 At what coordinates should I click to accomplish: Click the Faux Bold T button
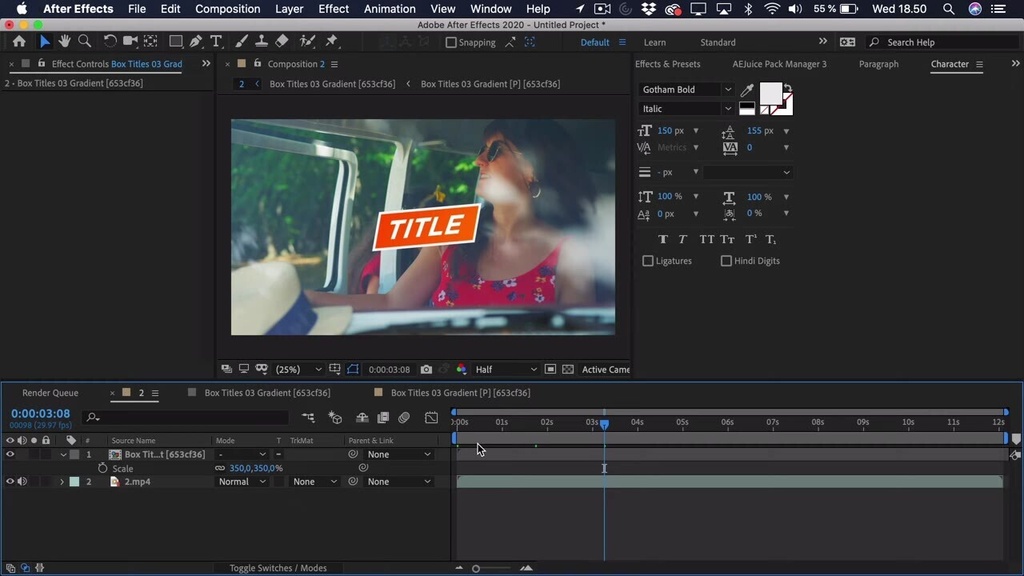click(663, 240)
